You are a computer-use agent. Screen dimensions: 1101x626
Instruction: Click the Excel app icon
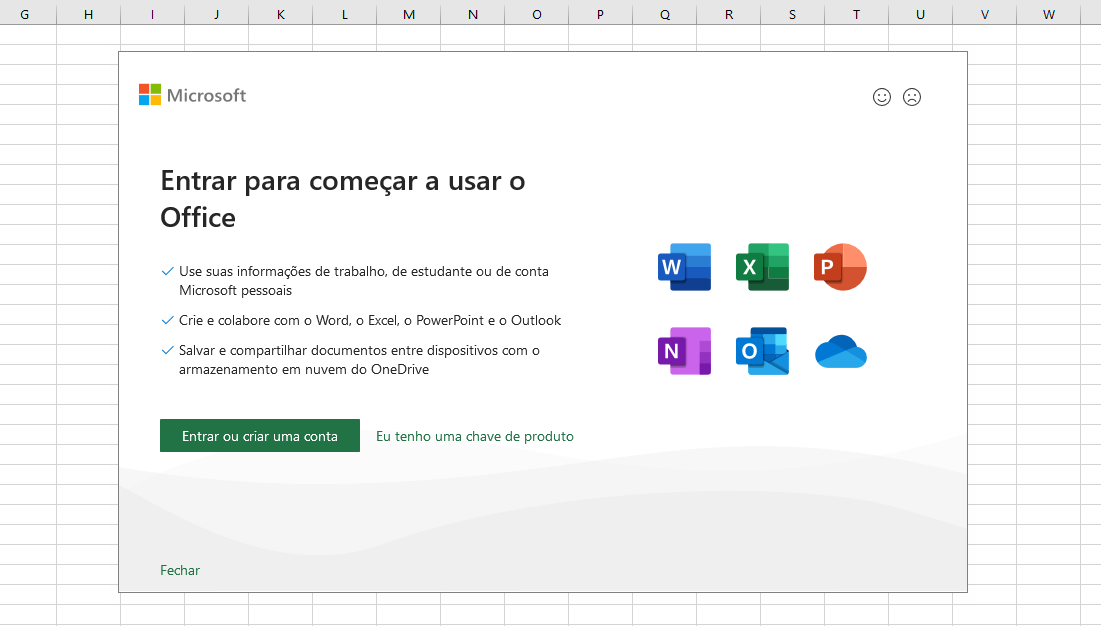(763, 267)
